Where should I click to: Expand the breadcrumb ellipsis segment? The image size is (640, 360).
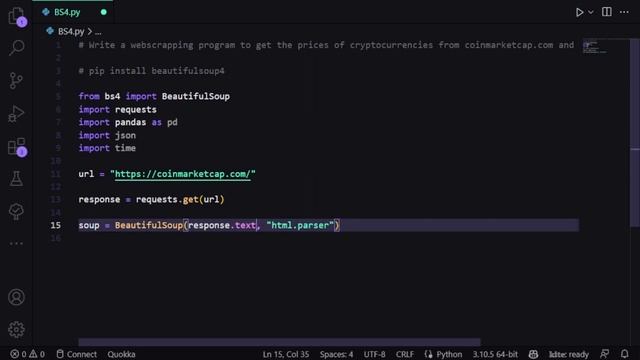pos(98,31)
